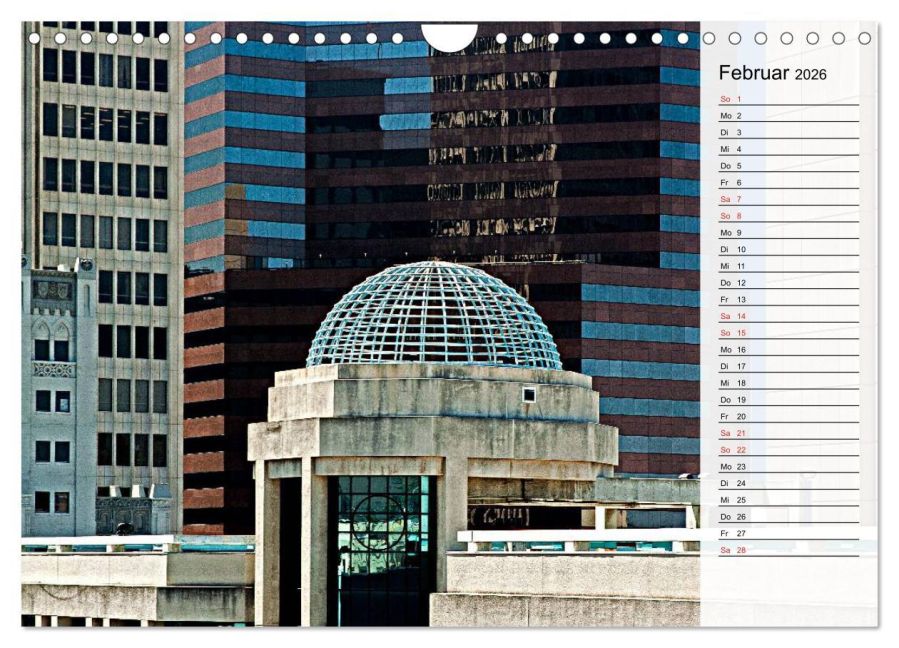Select the So 22 calendar row

coord(789,450)
